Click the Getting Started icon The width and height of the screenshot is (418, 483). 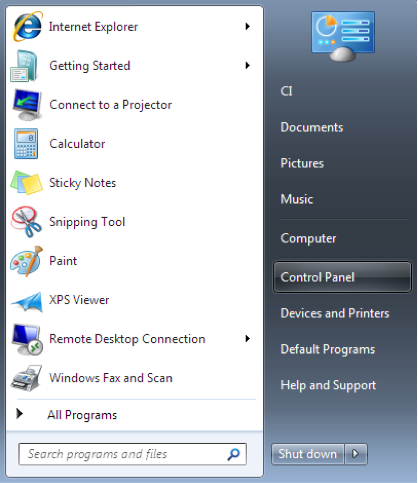[x=24, y=66]
